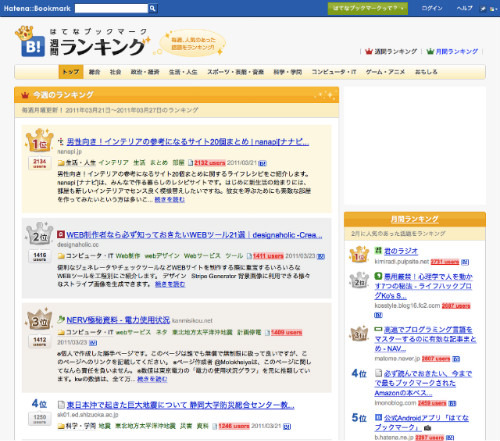
Task: Open the インテリア tag link
Action: point(113,163)
